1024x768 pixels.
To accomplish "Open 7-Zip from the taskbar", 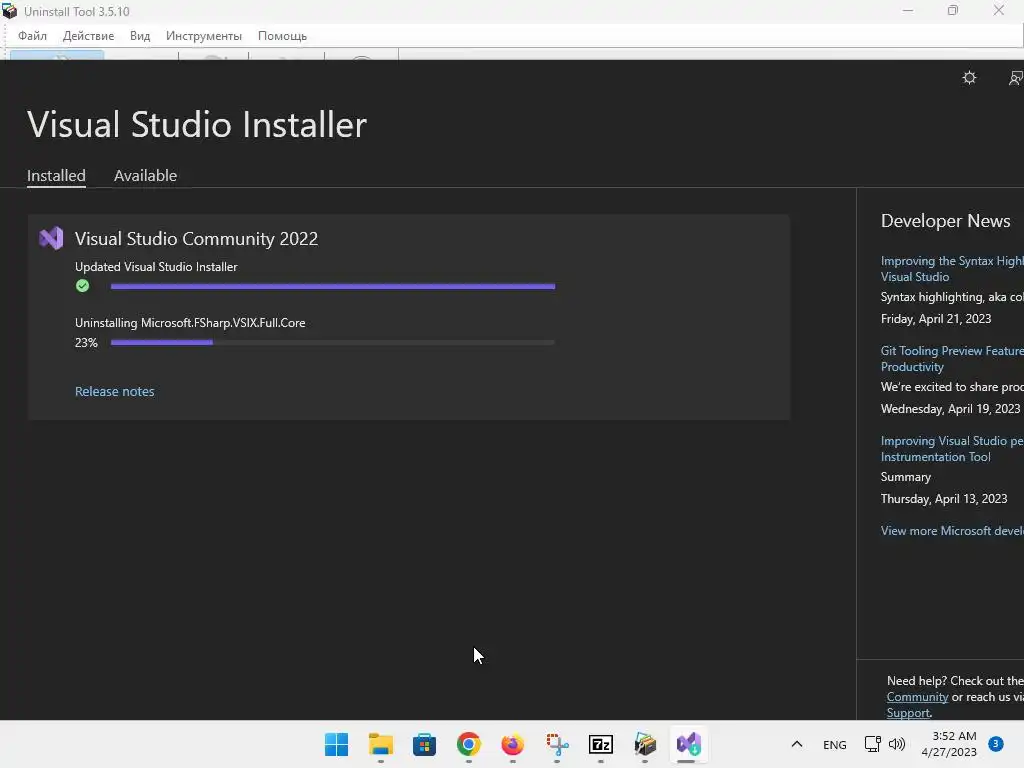I will [601, 744].
